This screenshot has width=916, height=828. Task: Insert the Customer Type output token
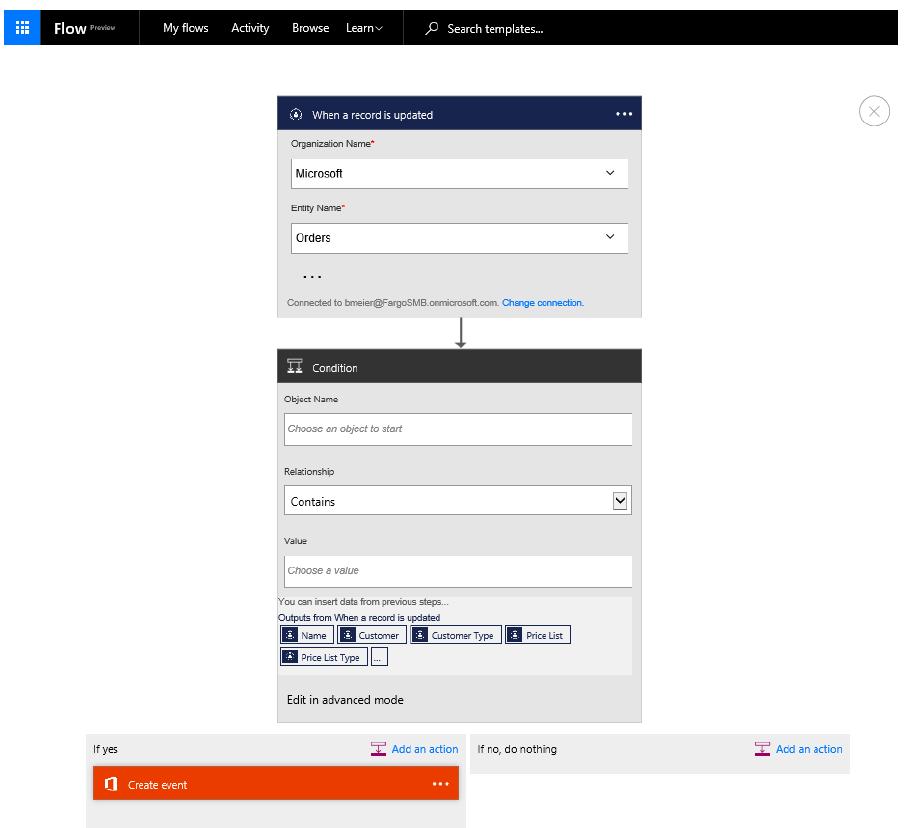[456, 635]
